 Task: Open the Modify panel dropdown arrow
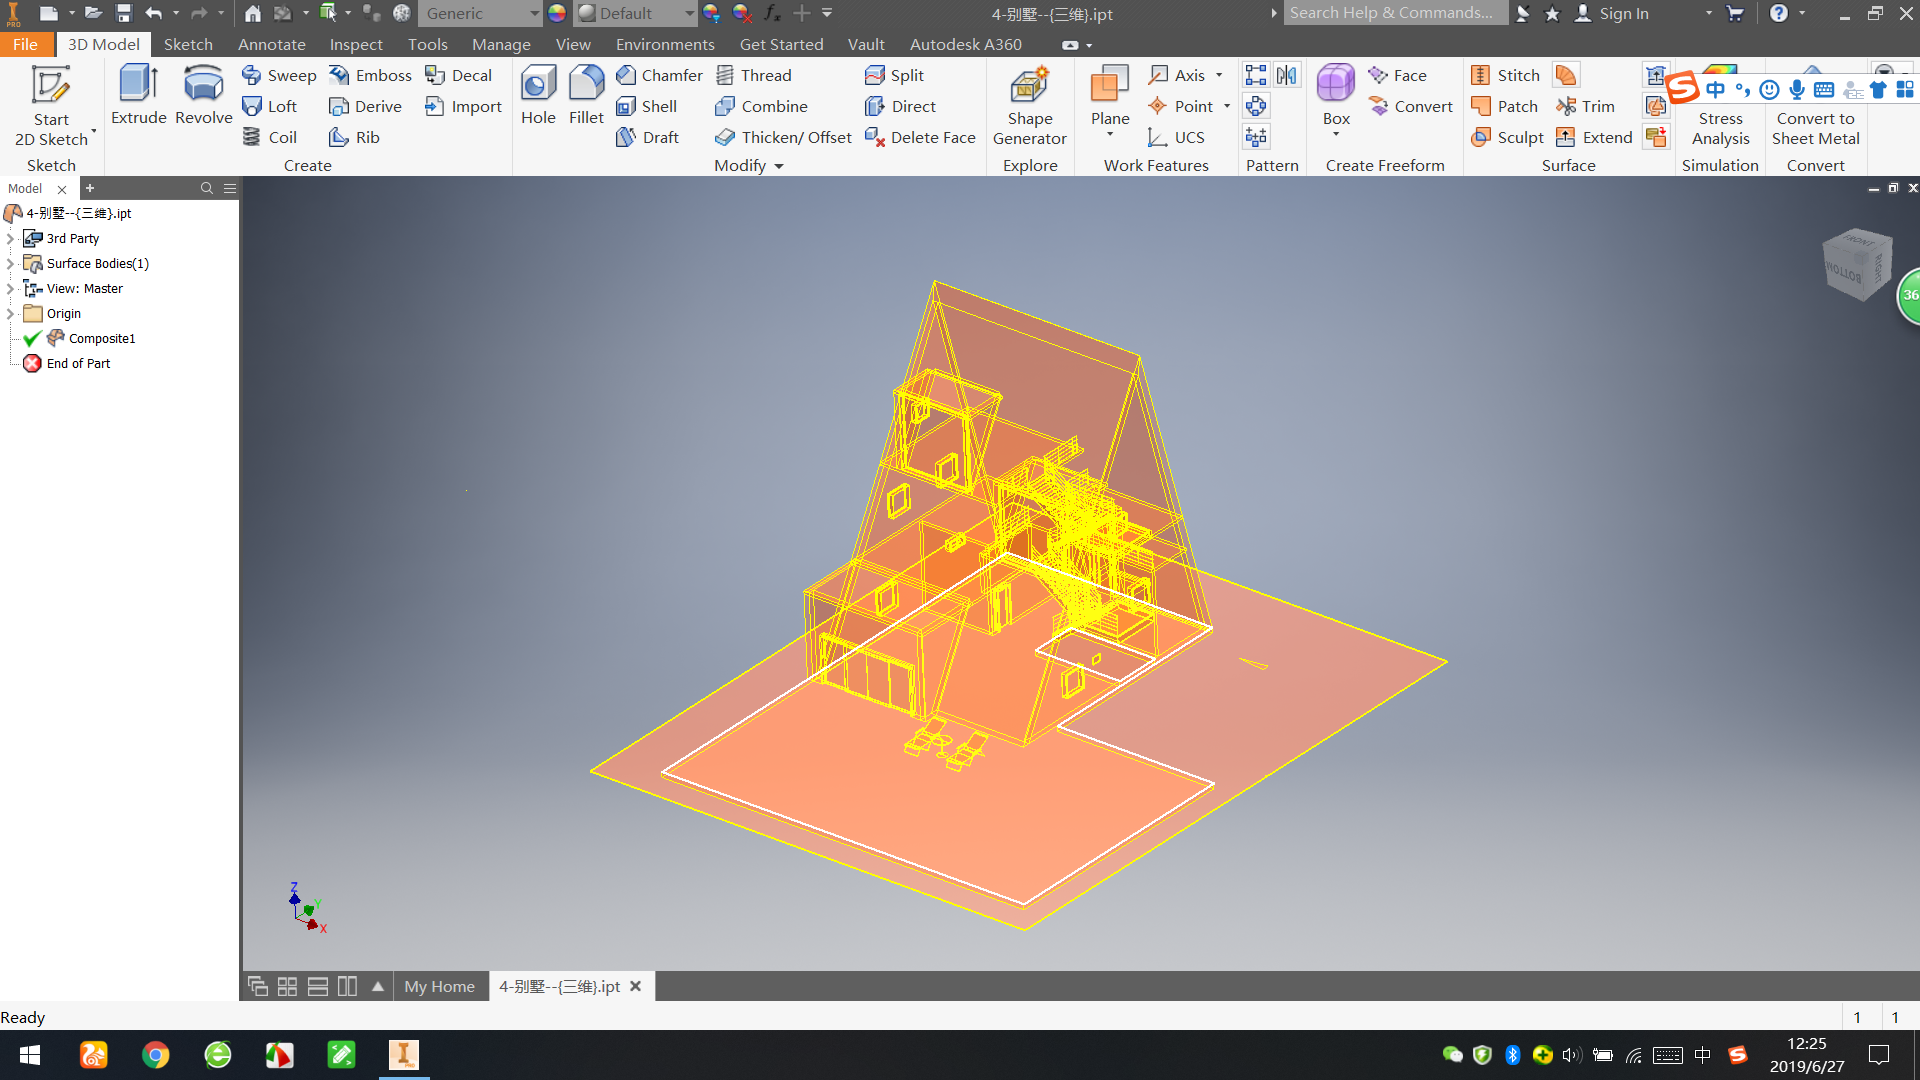pos(779,166)
